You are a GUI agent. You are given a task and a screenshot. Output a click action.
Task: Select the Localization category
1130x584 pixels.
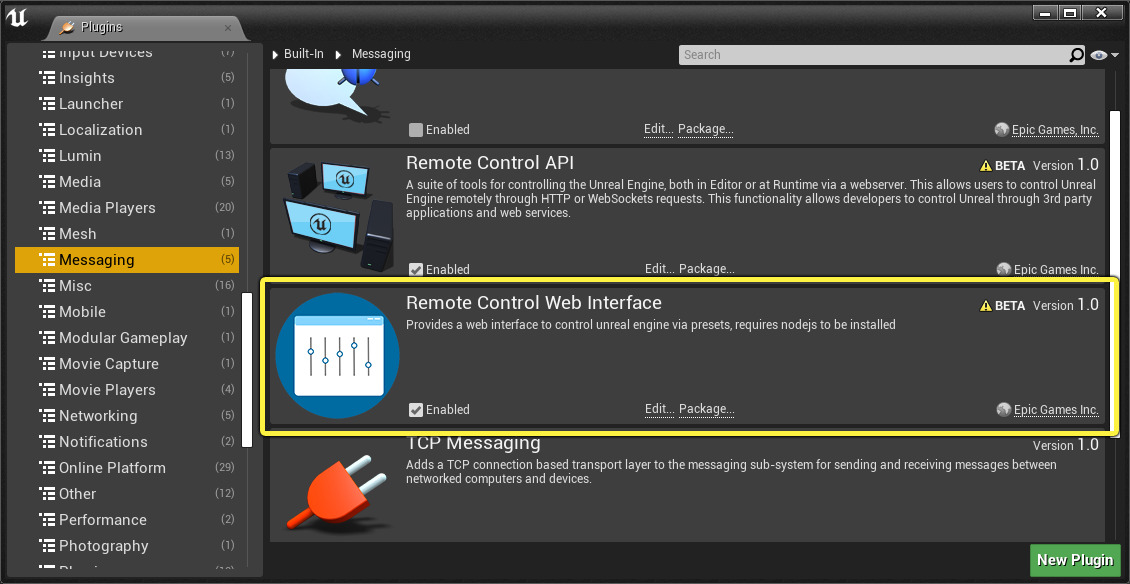point(127,130)
